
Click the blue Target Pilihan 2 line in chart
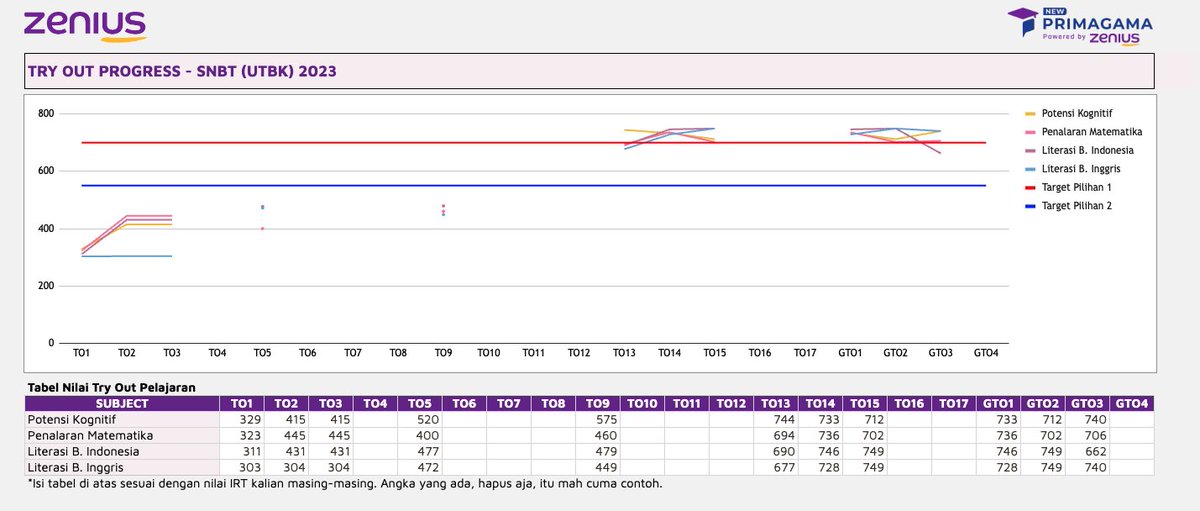[x=533, y=185]
